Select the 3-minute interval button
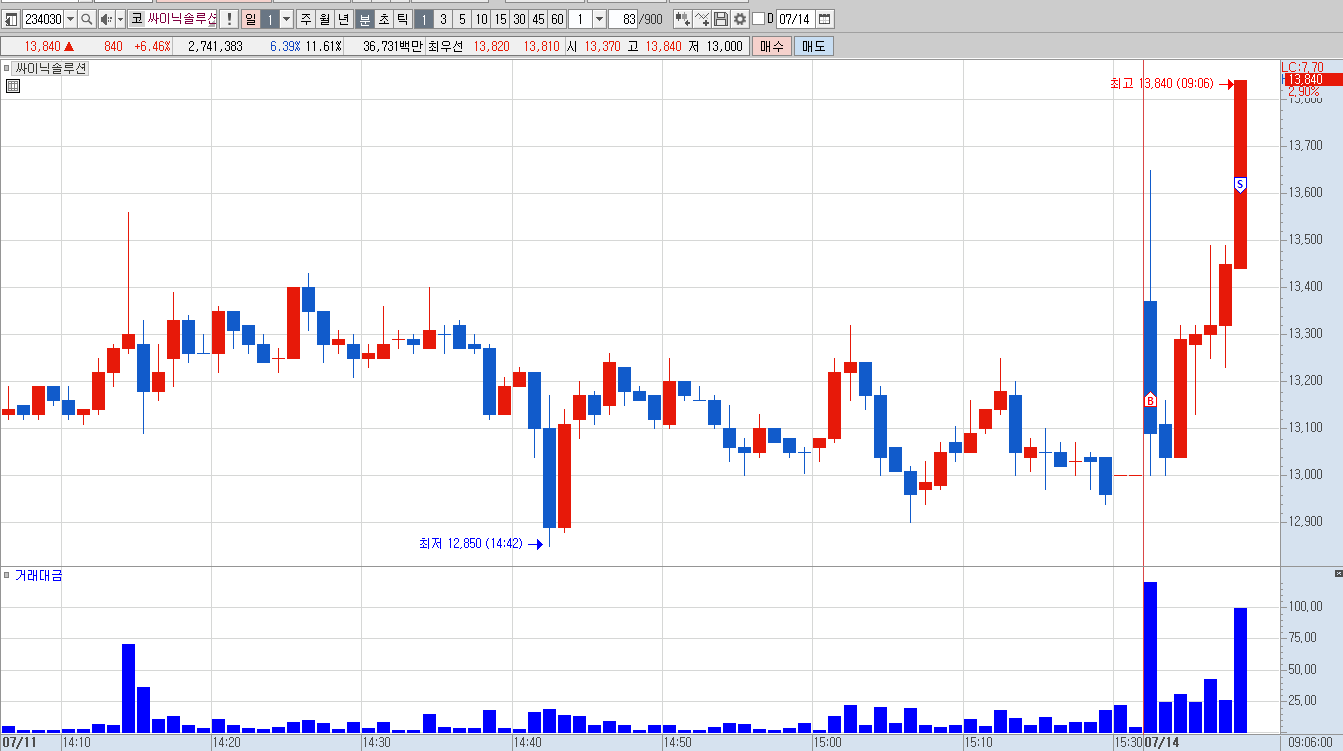The width and height of the screenshot is (1343, 751). (443, 19)
